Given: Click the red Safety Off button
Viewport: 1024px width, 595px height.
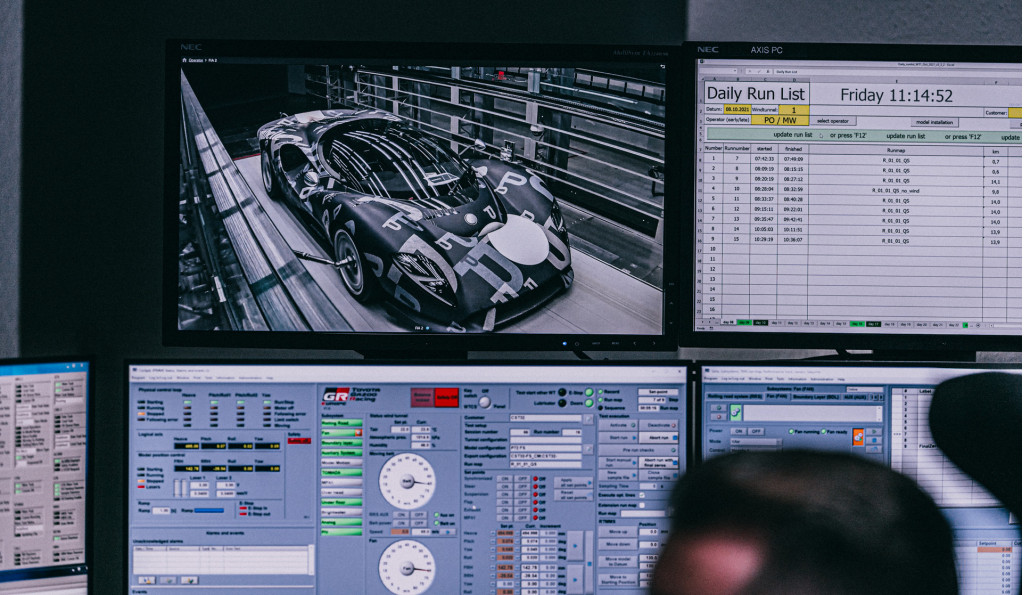Looking at the screenshot, I should 447,397.
